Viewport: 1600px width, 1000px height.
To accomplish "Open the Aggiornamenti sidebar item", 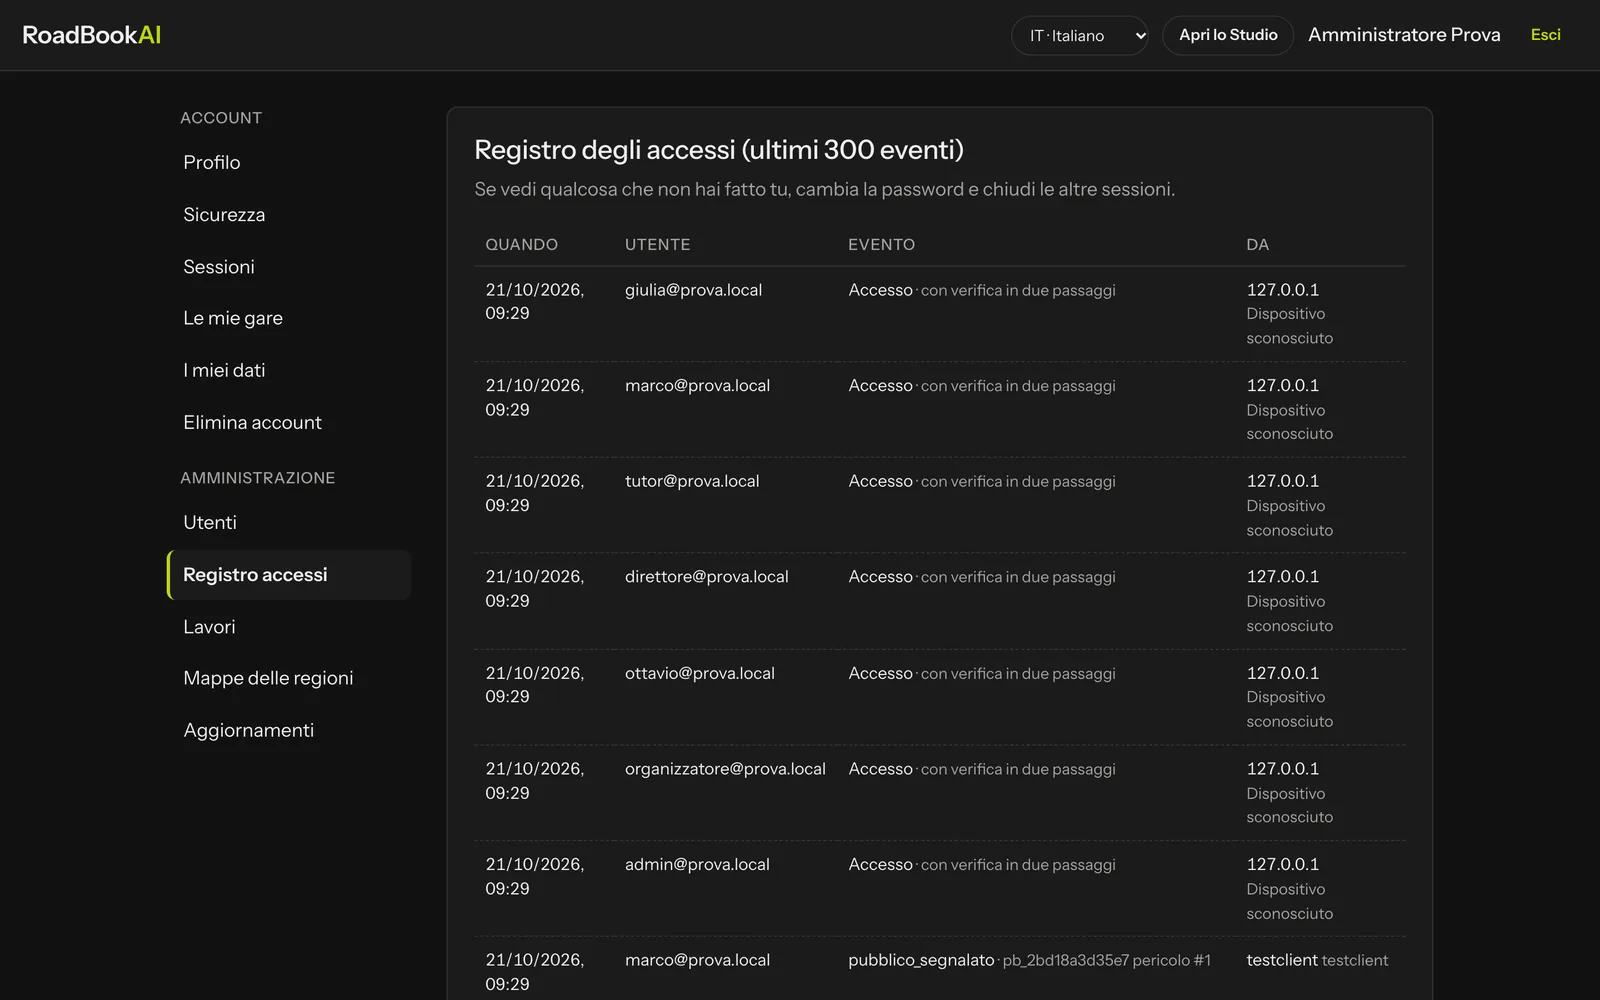I will click(x=289, y=730).
